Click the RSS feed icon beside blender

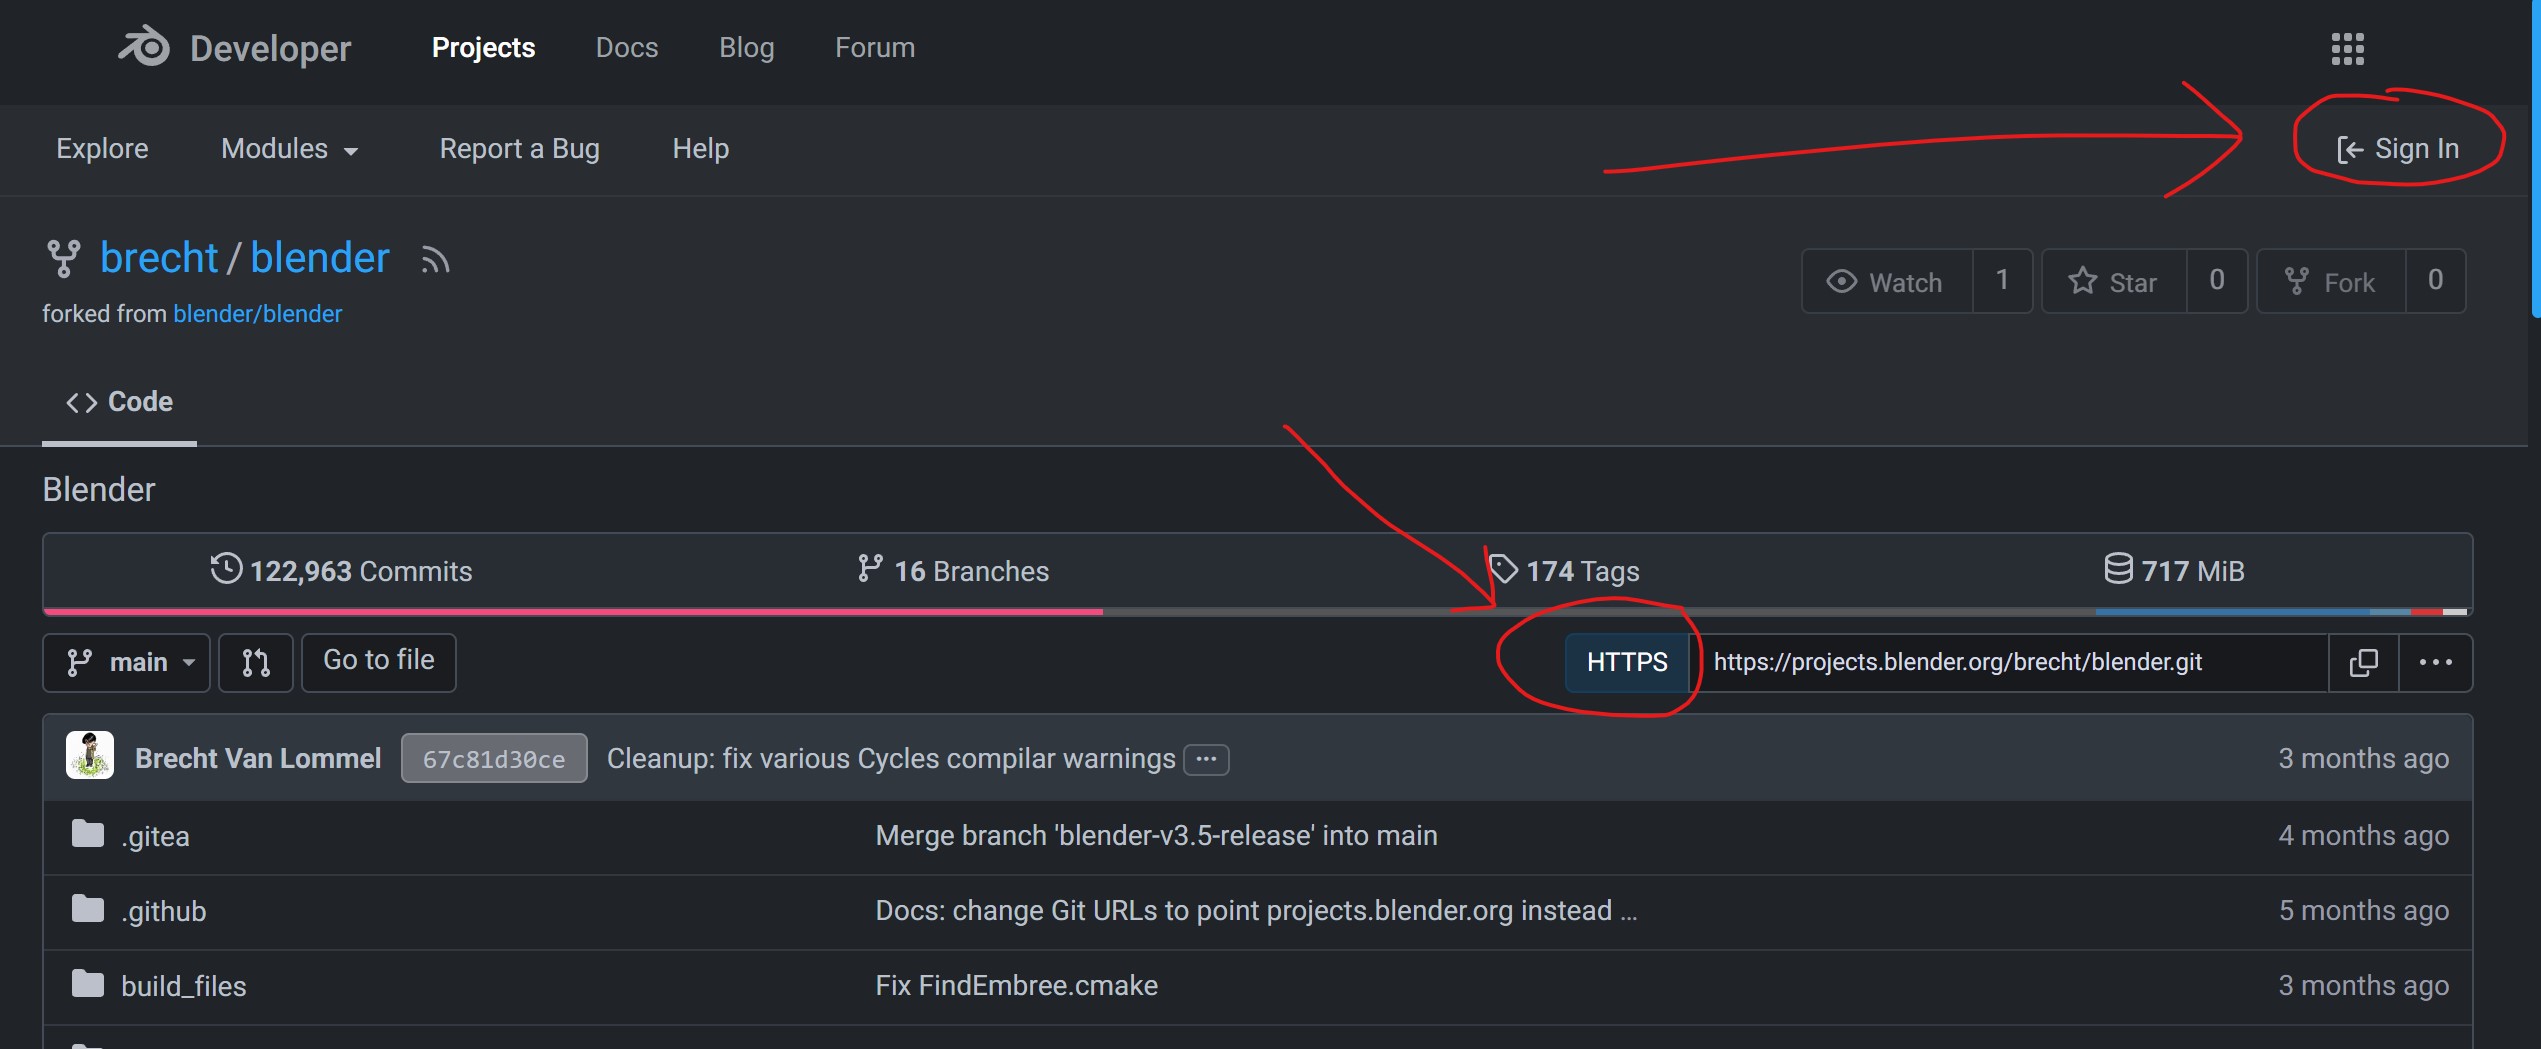click(435, 260)
